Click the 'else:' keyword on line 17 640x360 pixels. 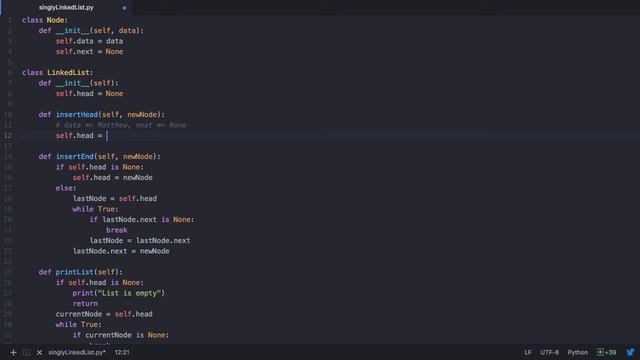[x=66, y=188]
